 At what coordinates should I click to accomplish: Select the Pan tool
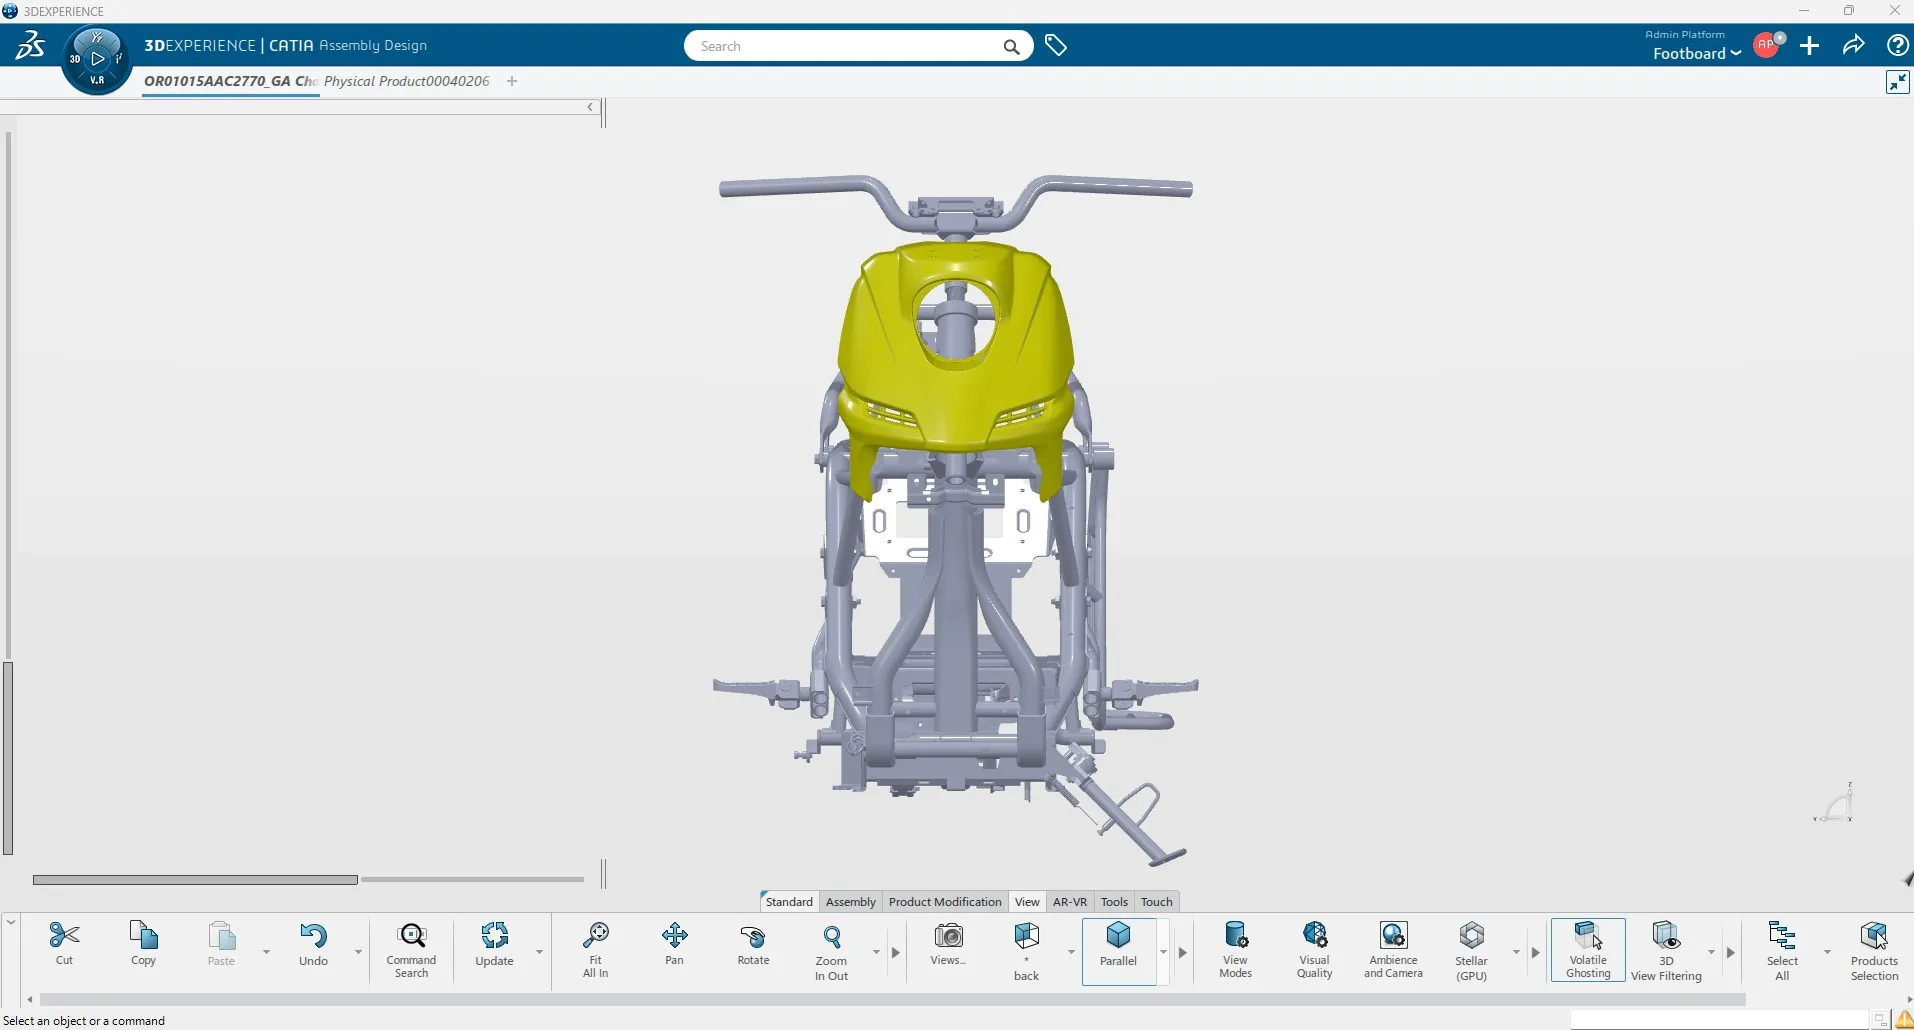tap(674, 949)
